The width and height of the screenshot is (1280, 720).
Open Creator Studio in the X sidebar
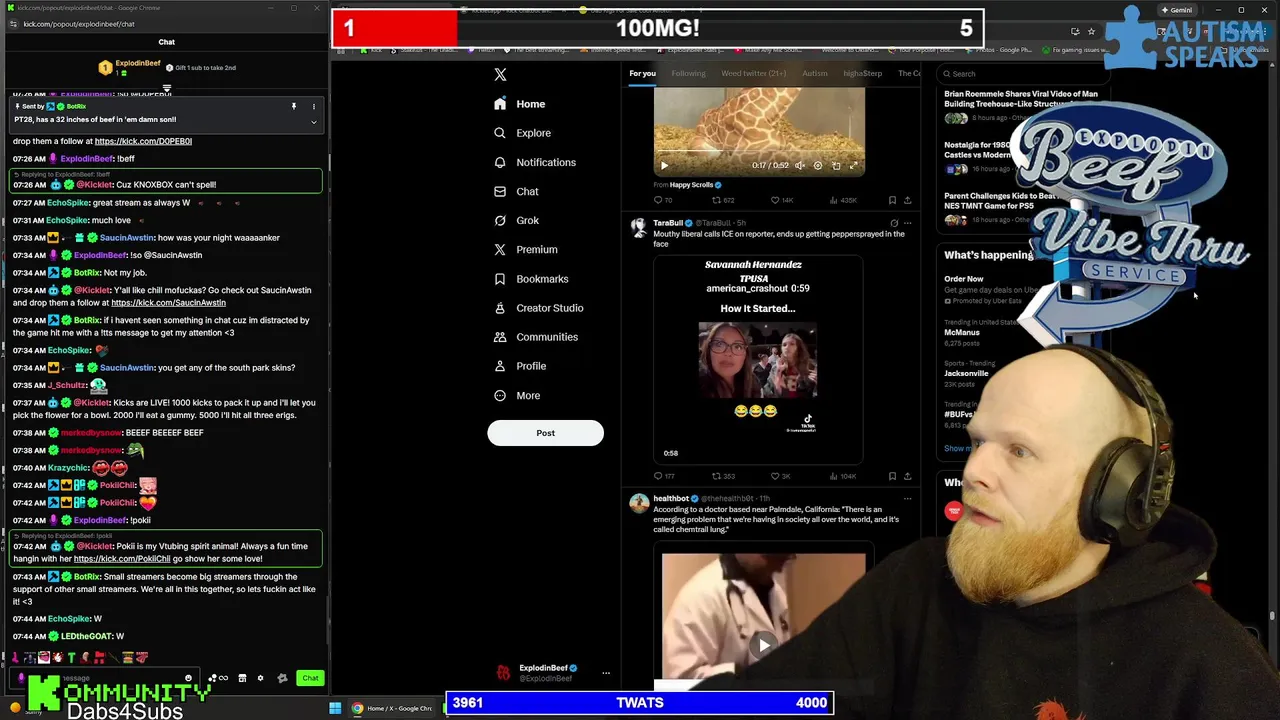[539, 308]
